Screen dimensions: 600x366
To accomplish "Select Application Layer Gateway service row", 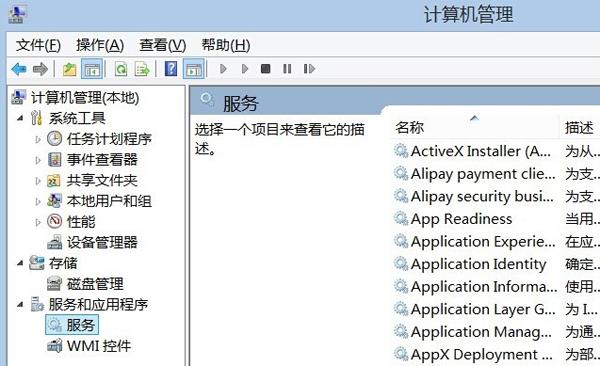I will (496, 309).
